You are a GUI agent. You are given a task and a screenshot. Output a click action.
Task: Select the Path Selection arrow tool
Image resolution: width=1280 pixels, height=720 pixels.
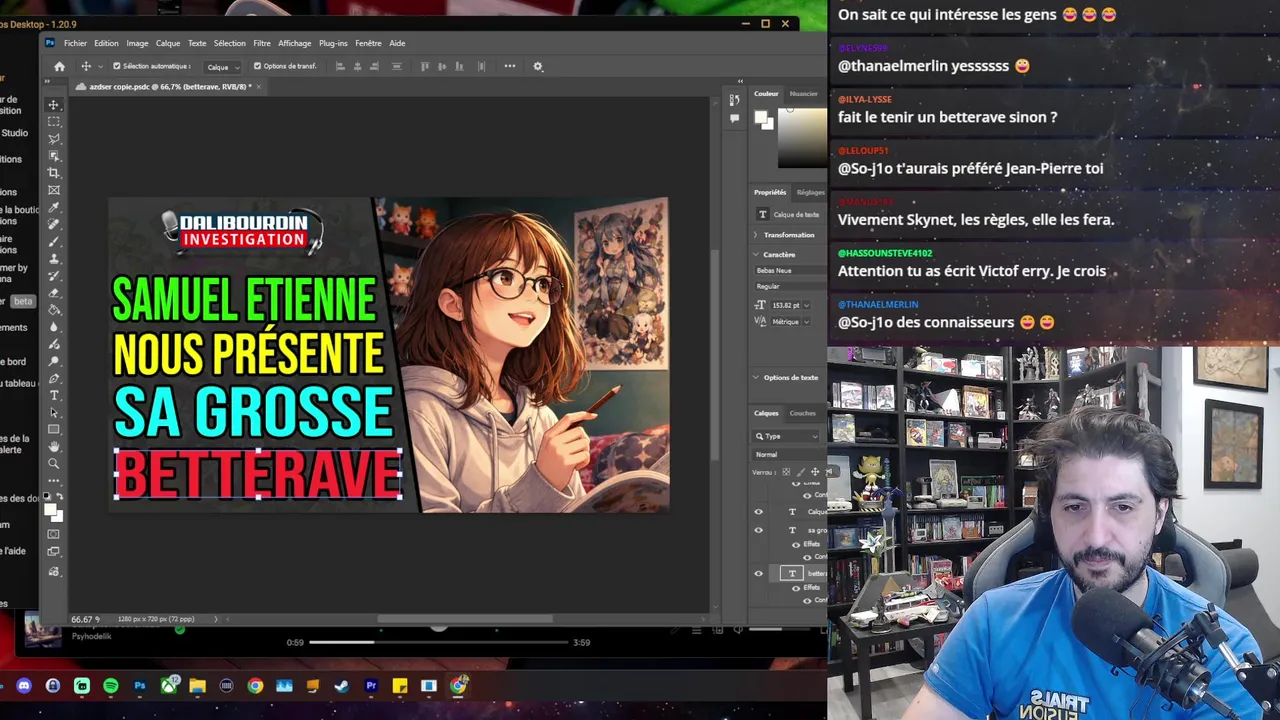(x=54, y=412)
